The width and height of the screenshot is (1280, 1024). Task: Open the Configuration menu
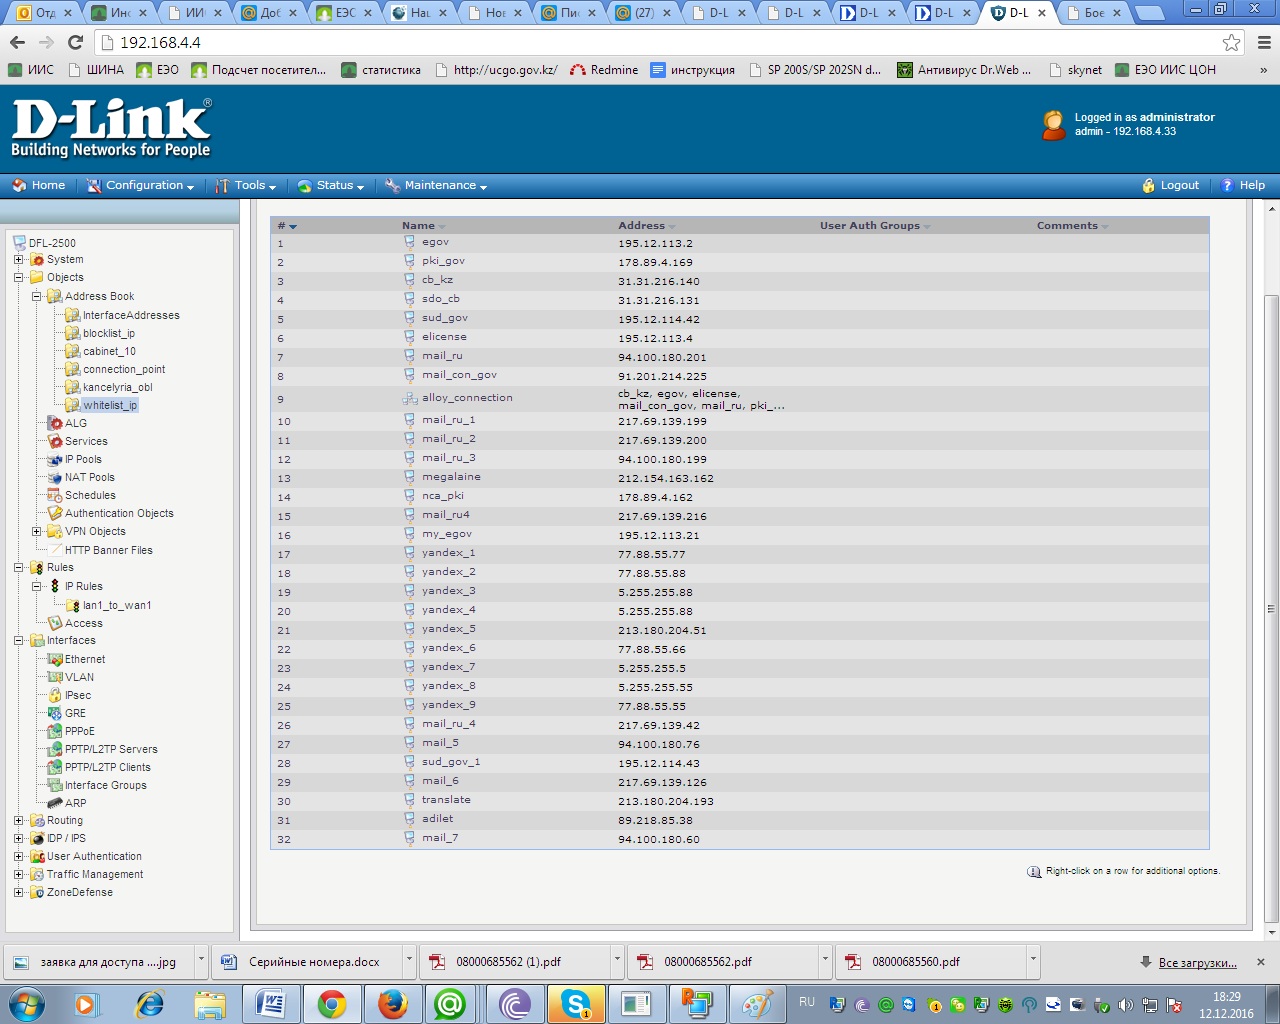click(140, 185)
